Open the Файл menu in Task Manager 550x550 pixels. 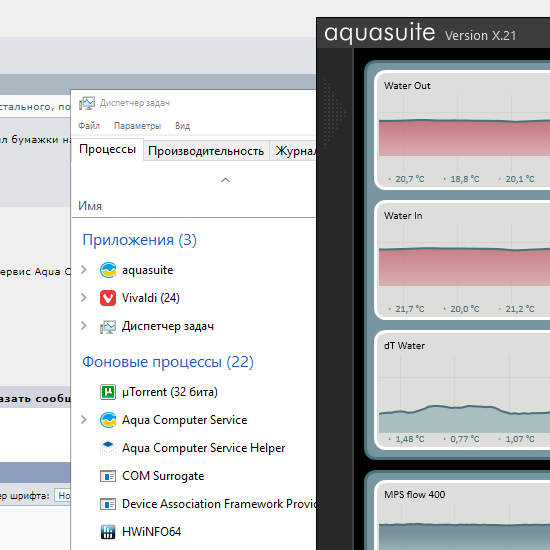[89, 126]
